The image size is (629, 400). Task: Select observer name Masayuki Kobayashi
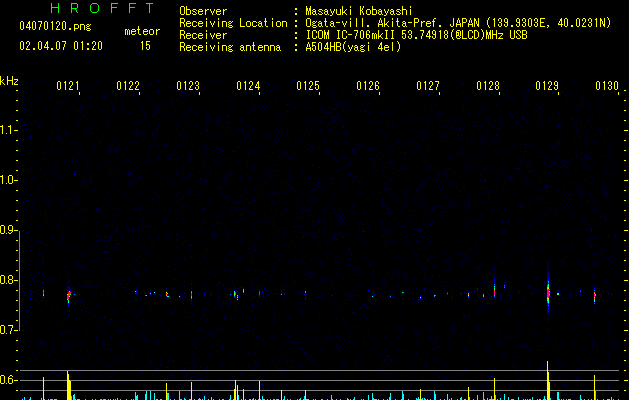[359, 11]
